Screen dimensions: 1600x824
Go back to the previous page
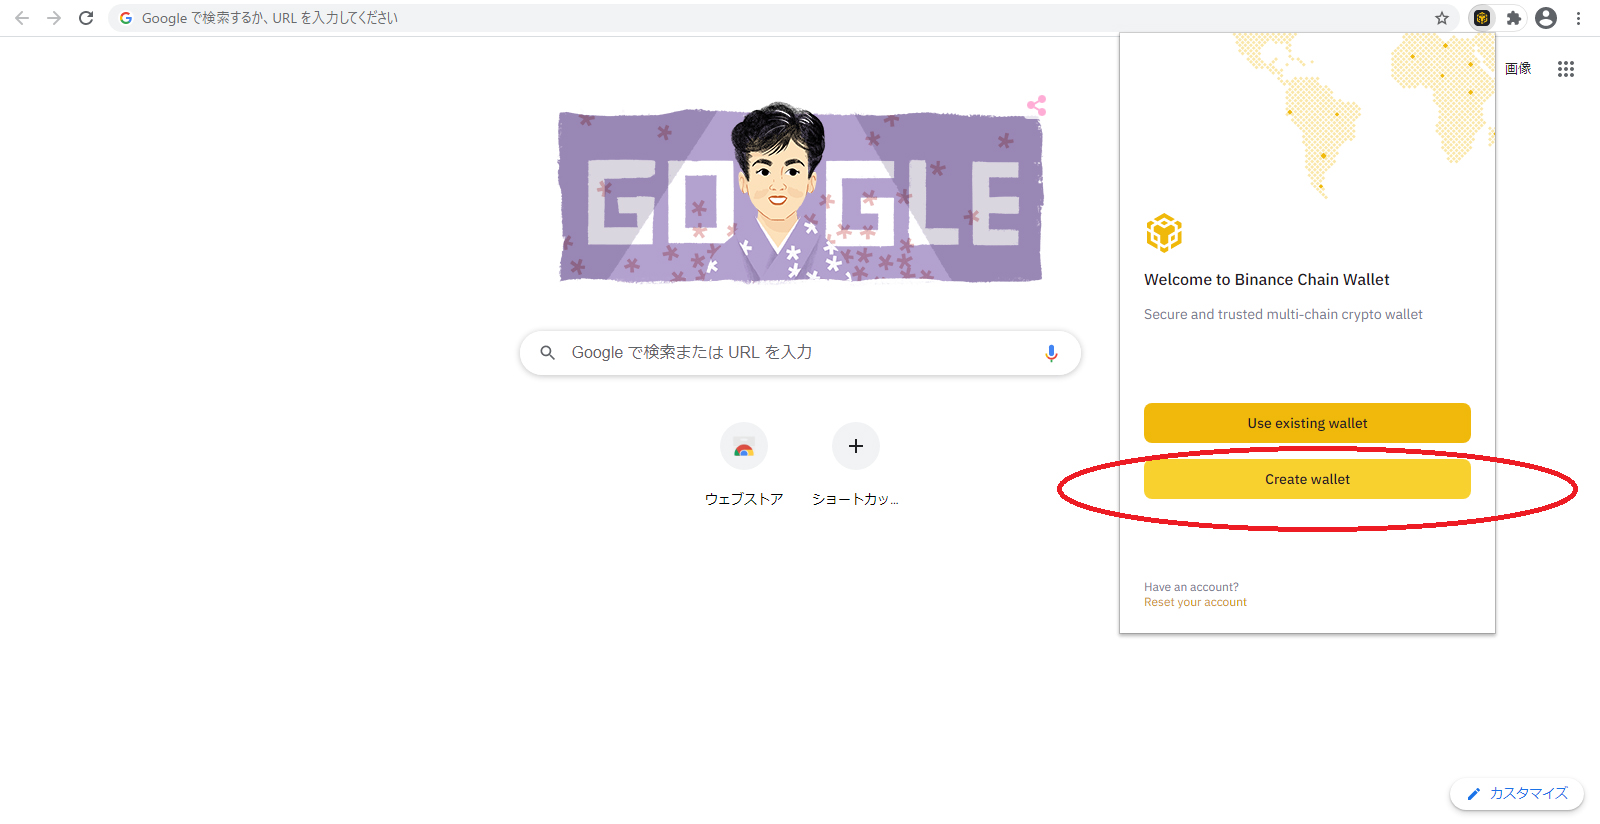click(22, 18)
